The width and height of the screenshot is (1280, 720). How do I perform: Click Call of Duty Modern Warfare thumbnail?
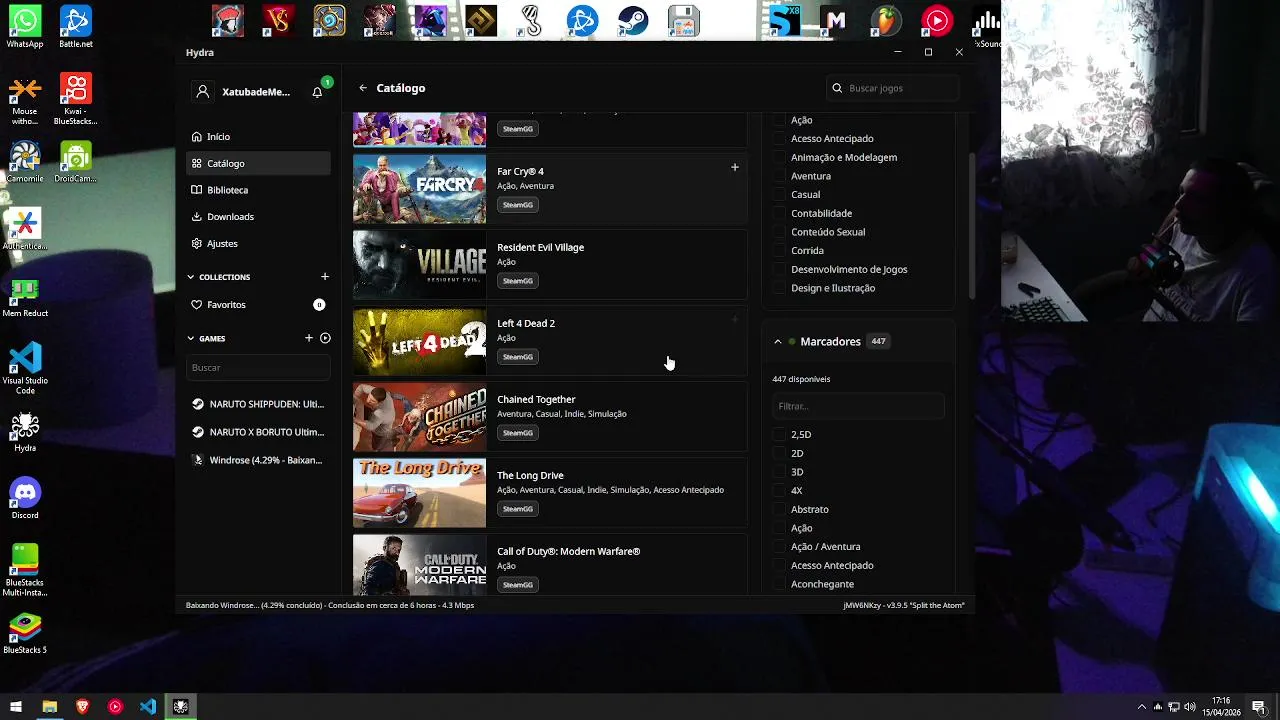pos(419,565)
